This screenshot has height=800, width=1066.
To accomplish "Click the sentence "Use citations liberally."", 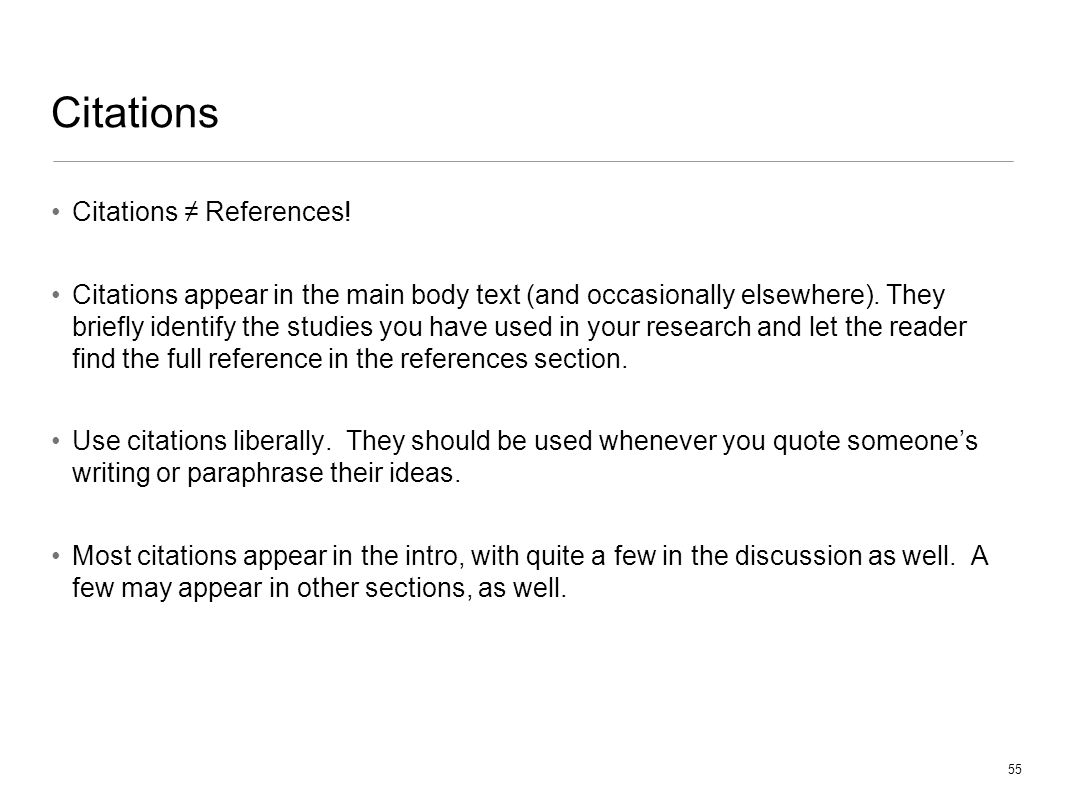I will click(201, 441).
